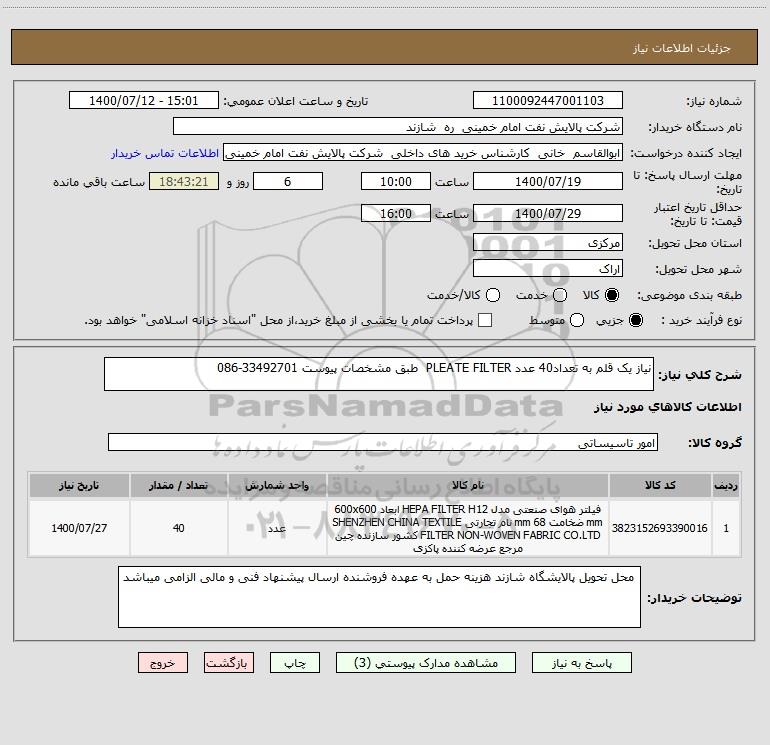Viewport: 770px width, 745px height.
Task: Click the خروج exit button
Action: click(x=163, y=662)
